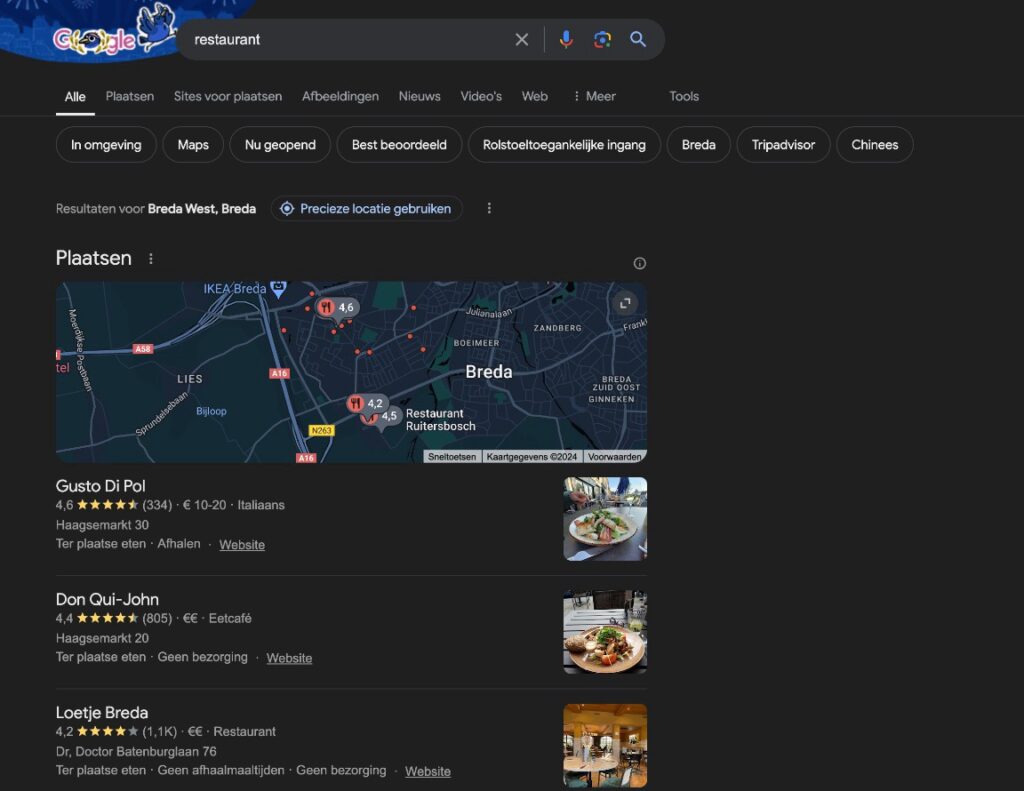Enable the Rolstoeltoegankelijke ingang filter
Screen dimensions: 1024x791
tap(564, 145)
